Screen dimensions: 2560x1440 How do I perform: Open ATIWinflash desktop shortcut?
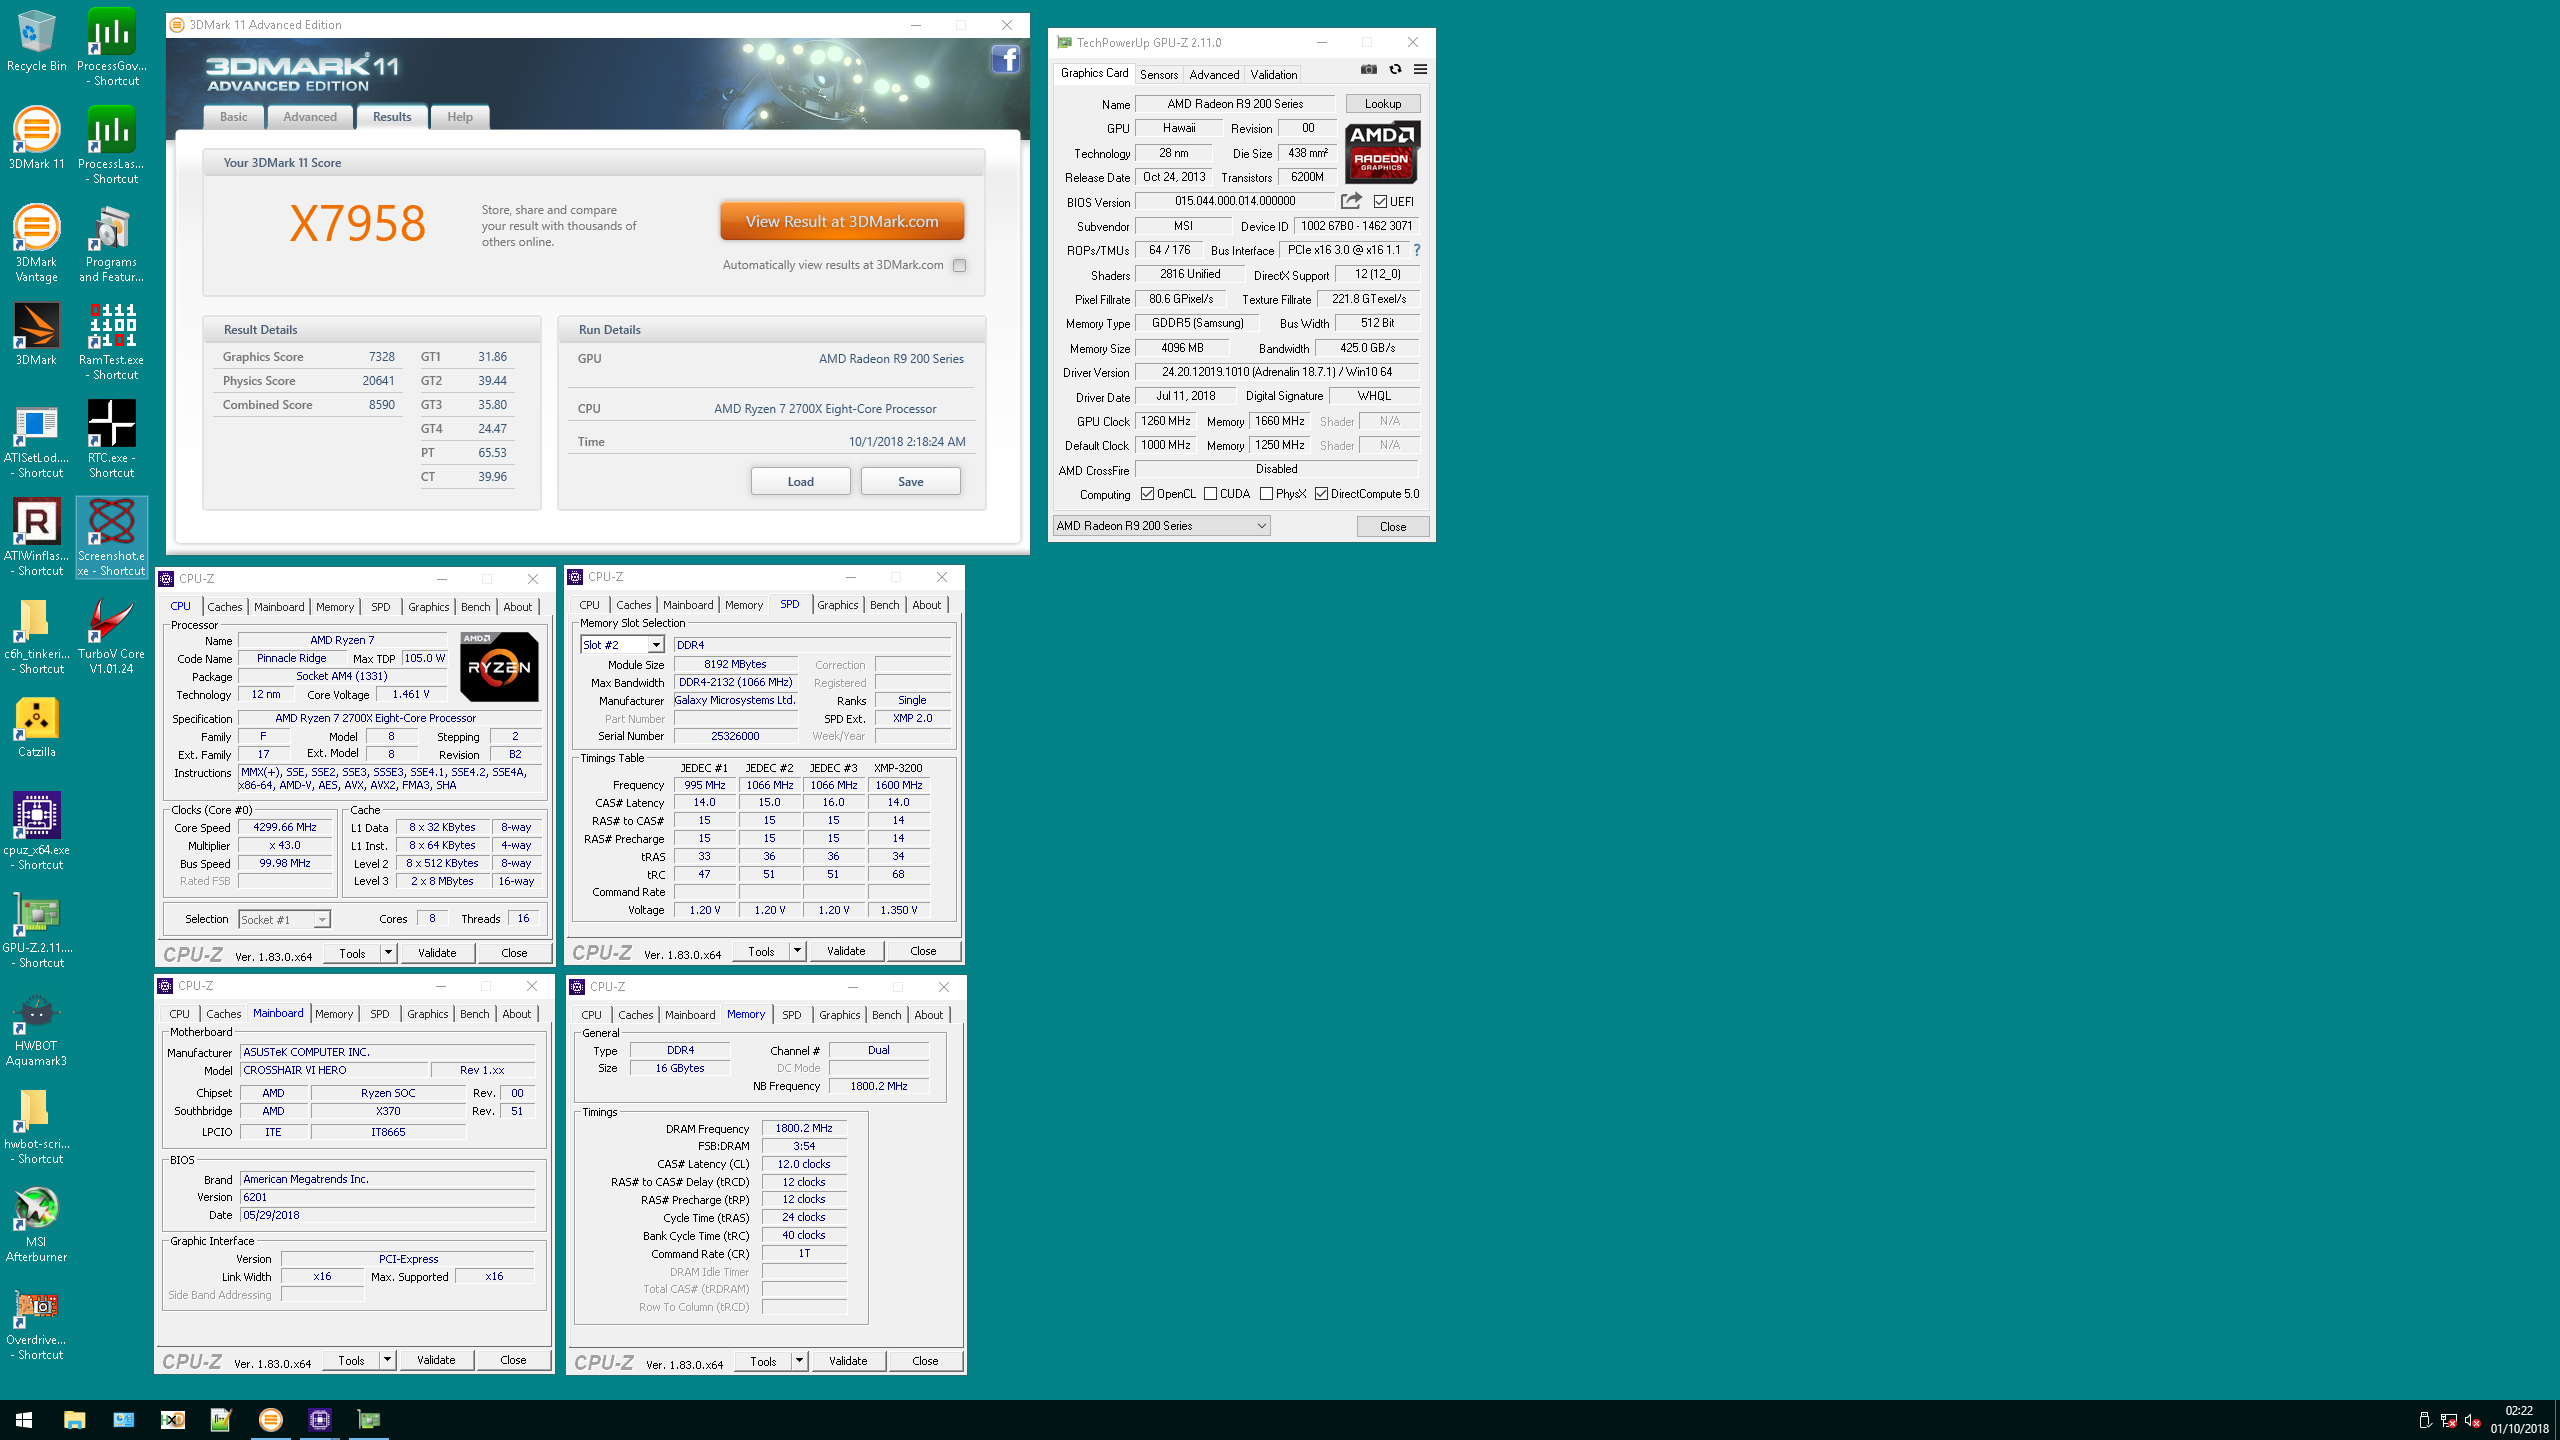point(37,538)
